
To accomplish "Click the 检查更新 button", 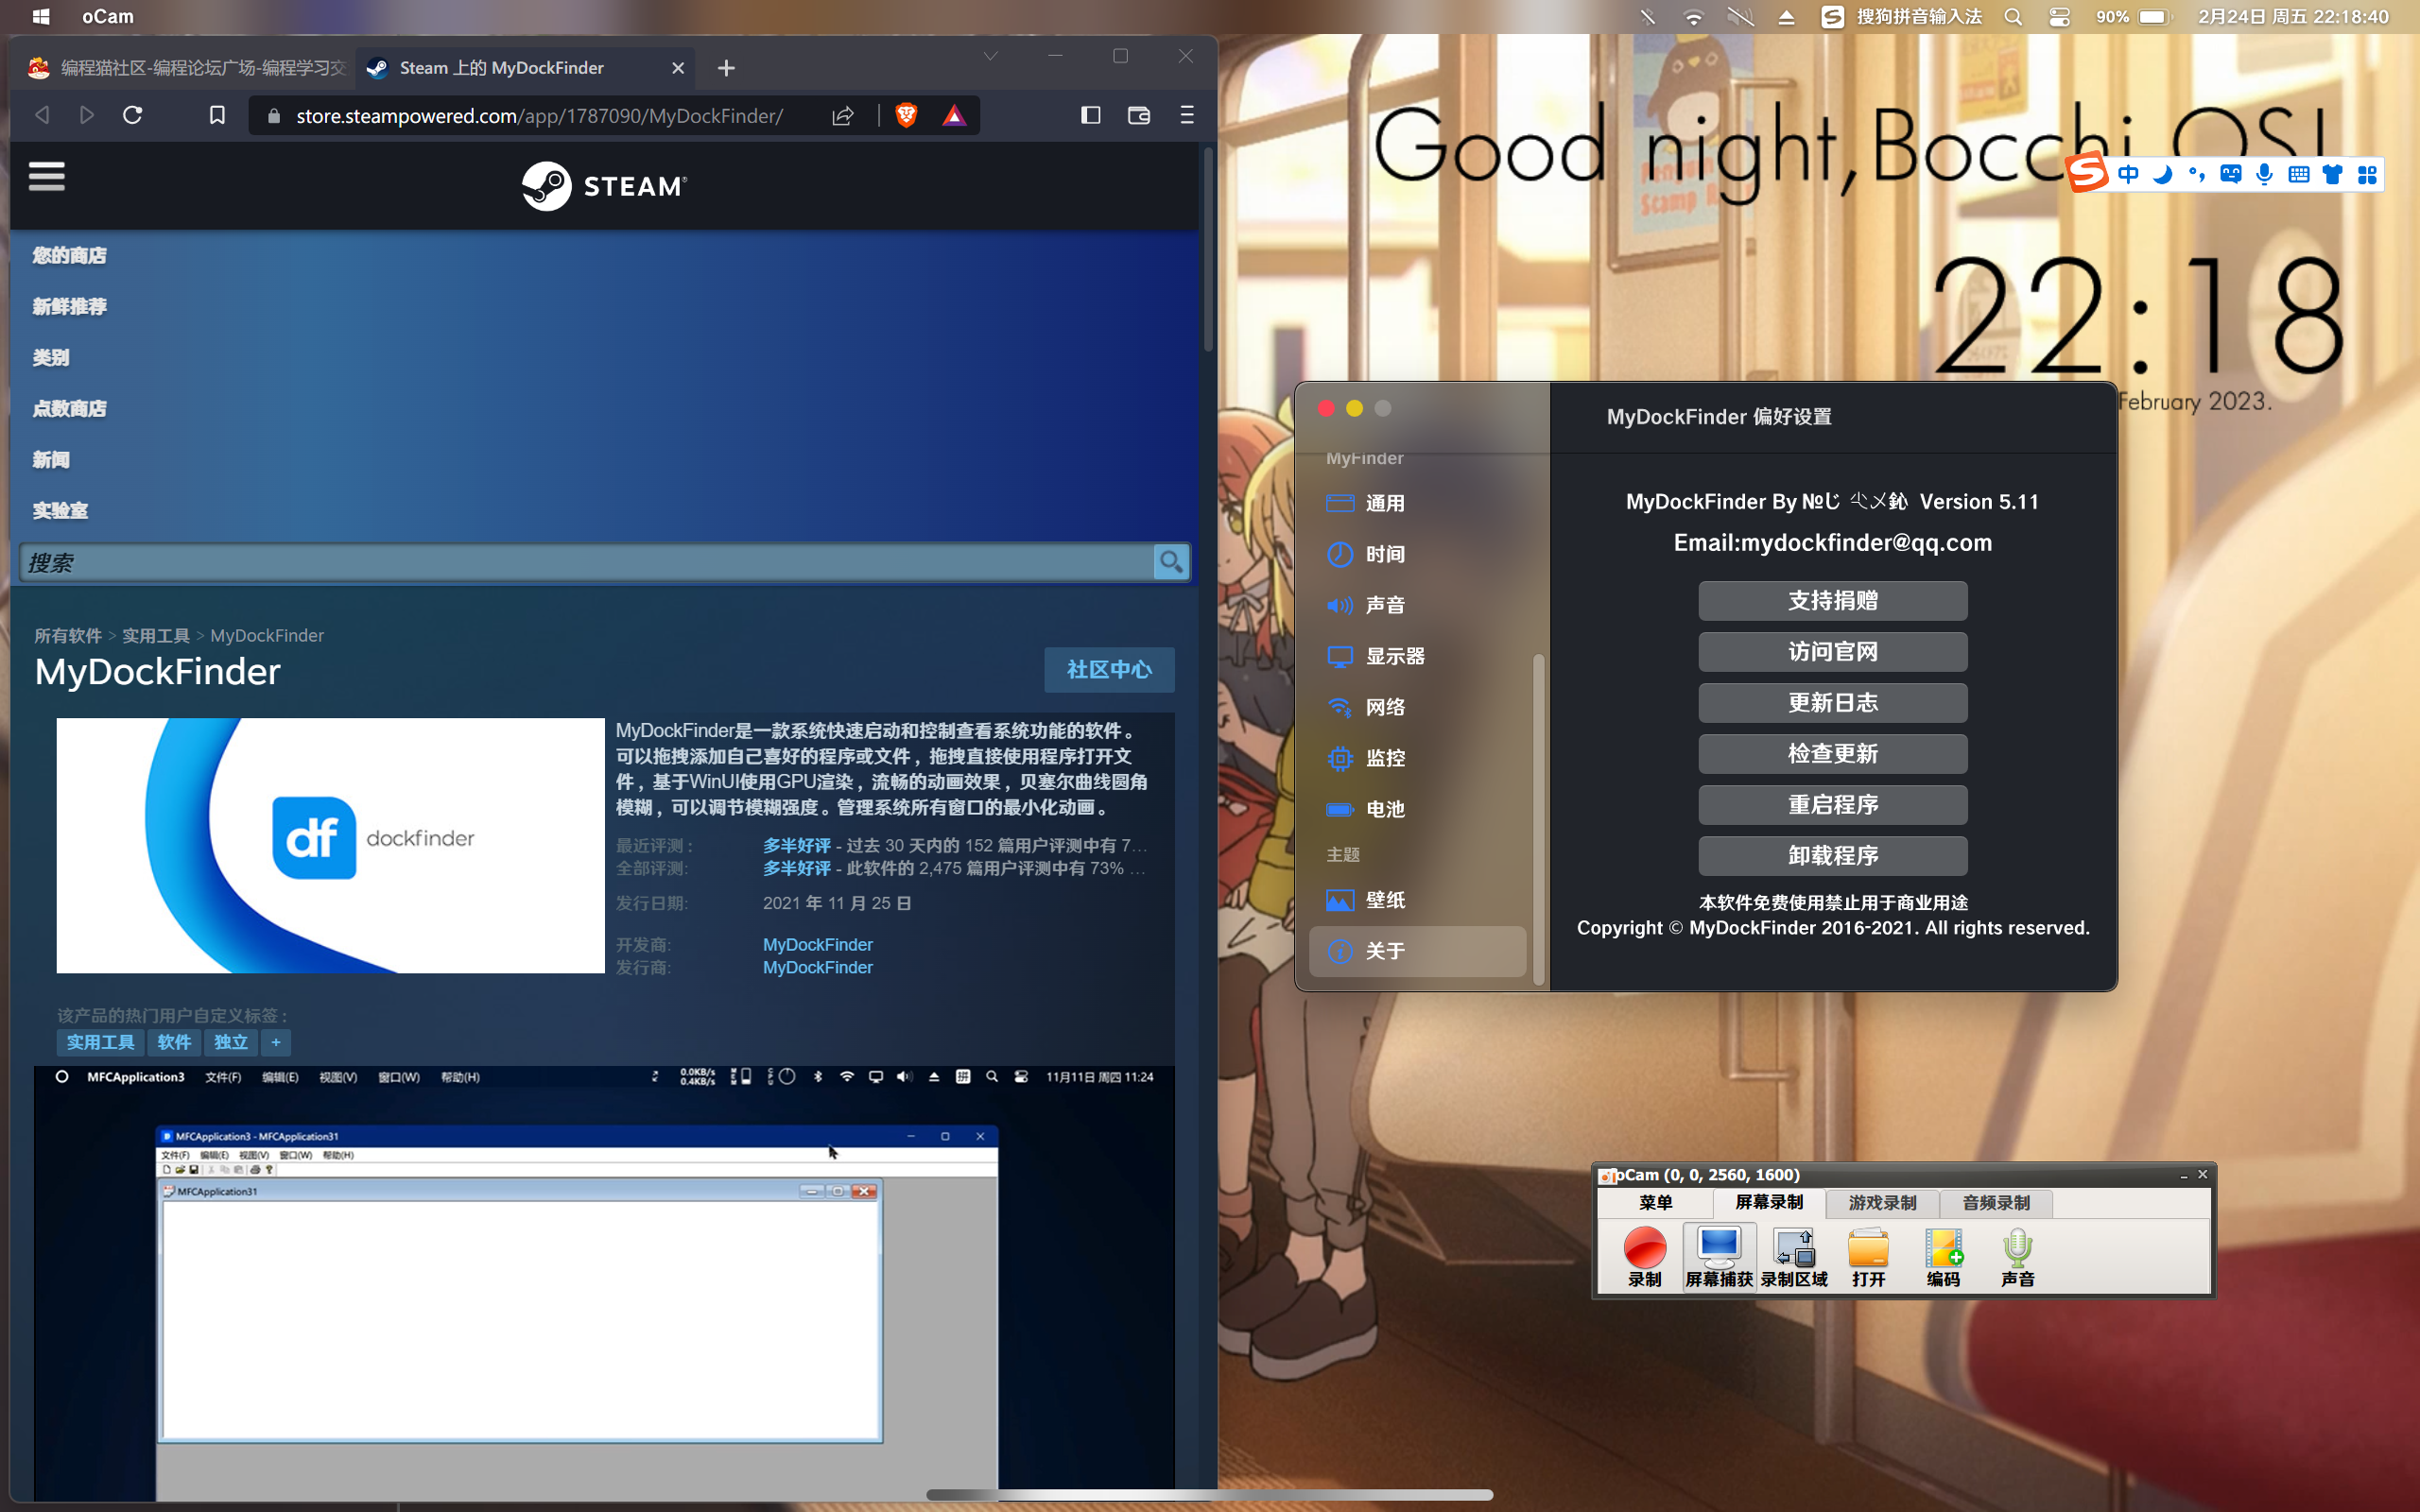I will click(x=1832, y=754).
